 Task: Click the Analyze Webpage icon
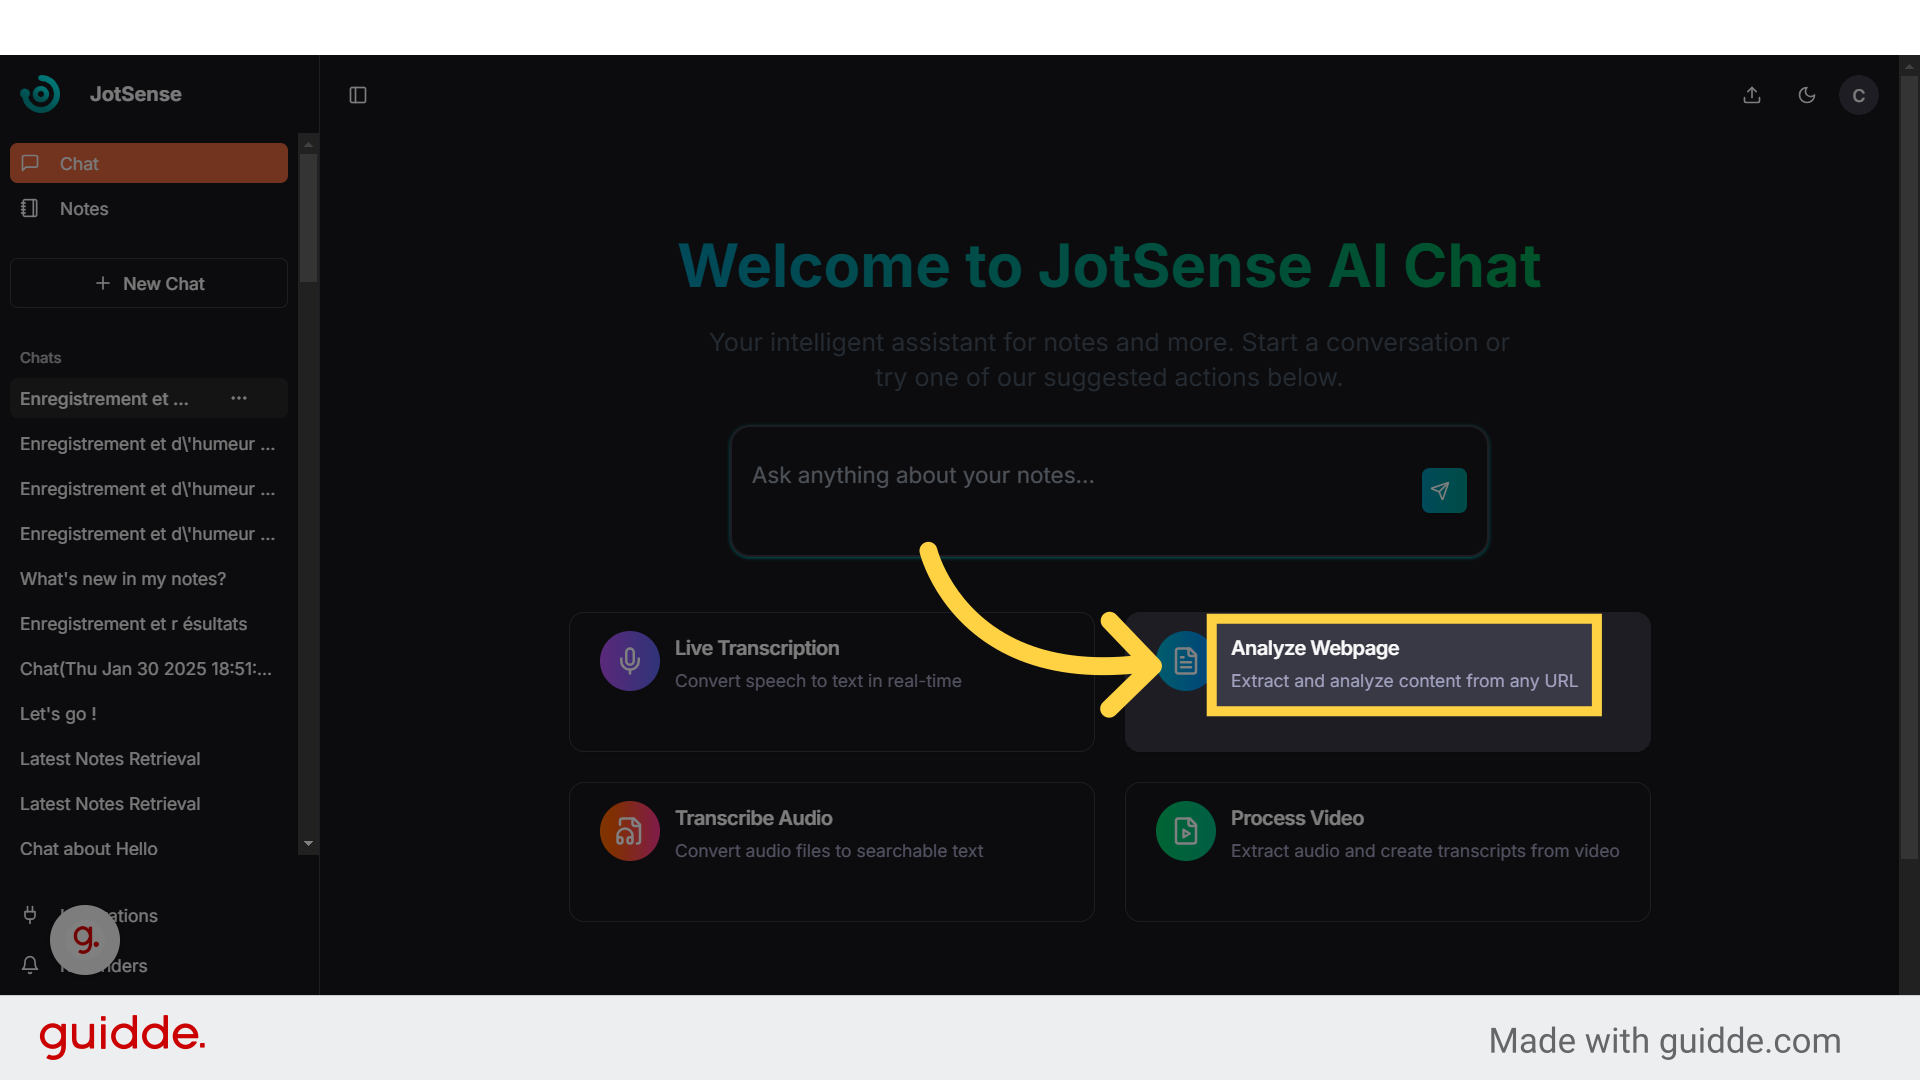pos(1184,662)
